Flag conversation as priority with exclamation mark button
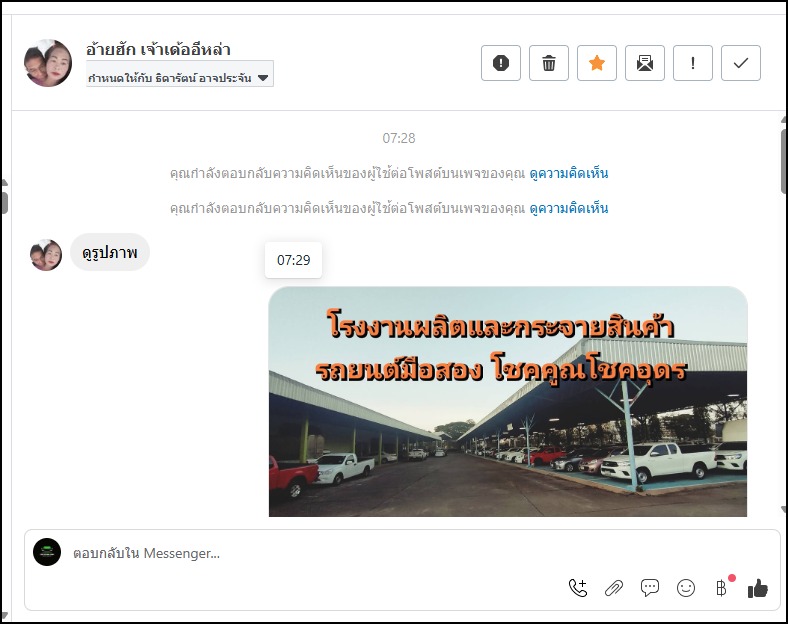788x624 pixels. 693,63
